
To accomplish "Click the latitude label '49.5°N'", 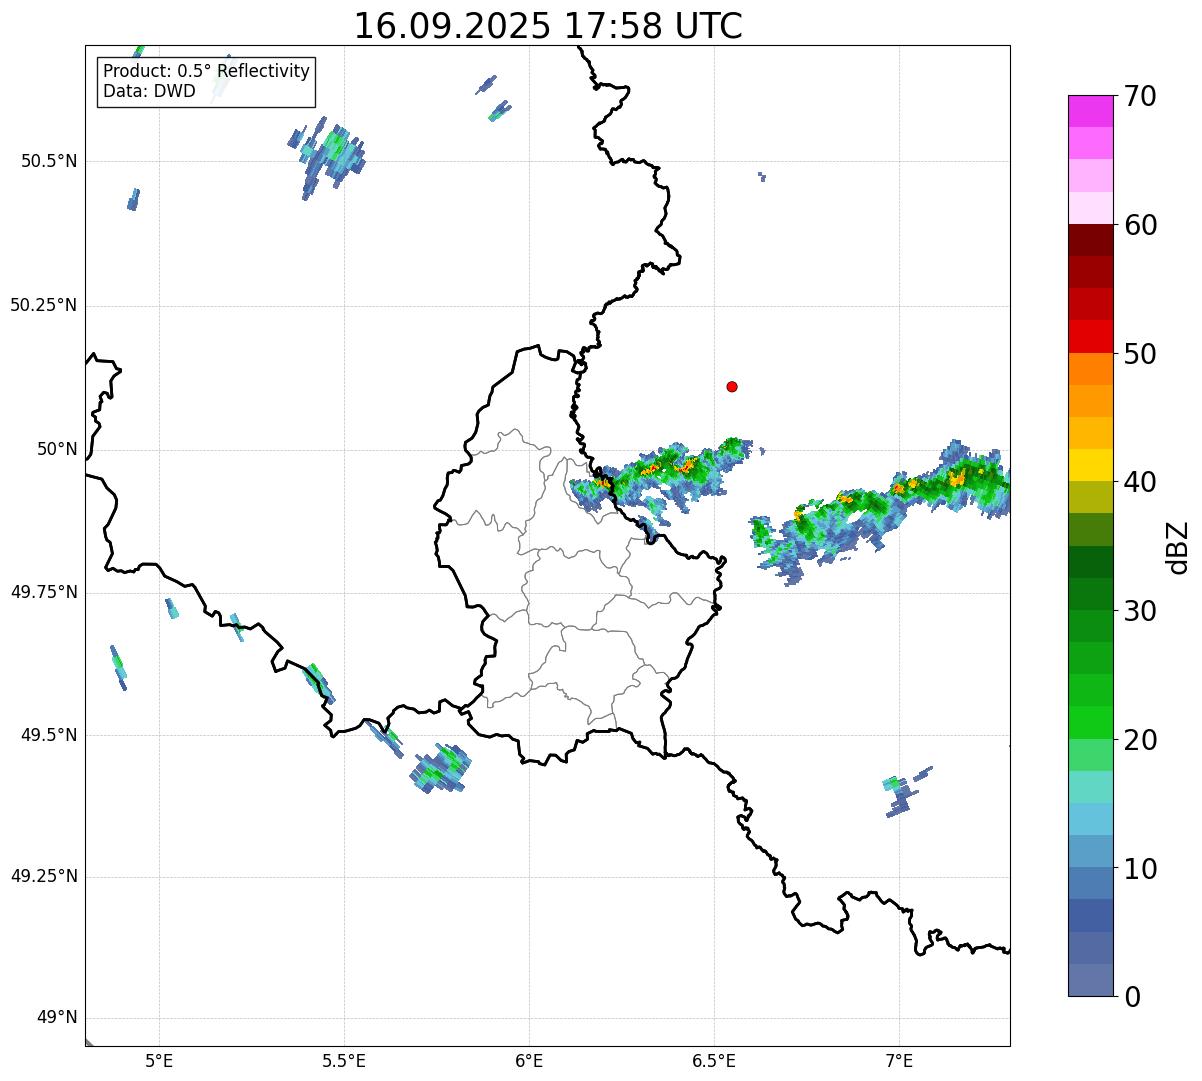I will click(x=48, y=735).
